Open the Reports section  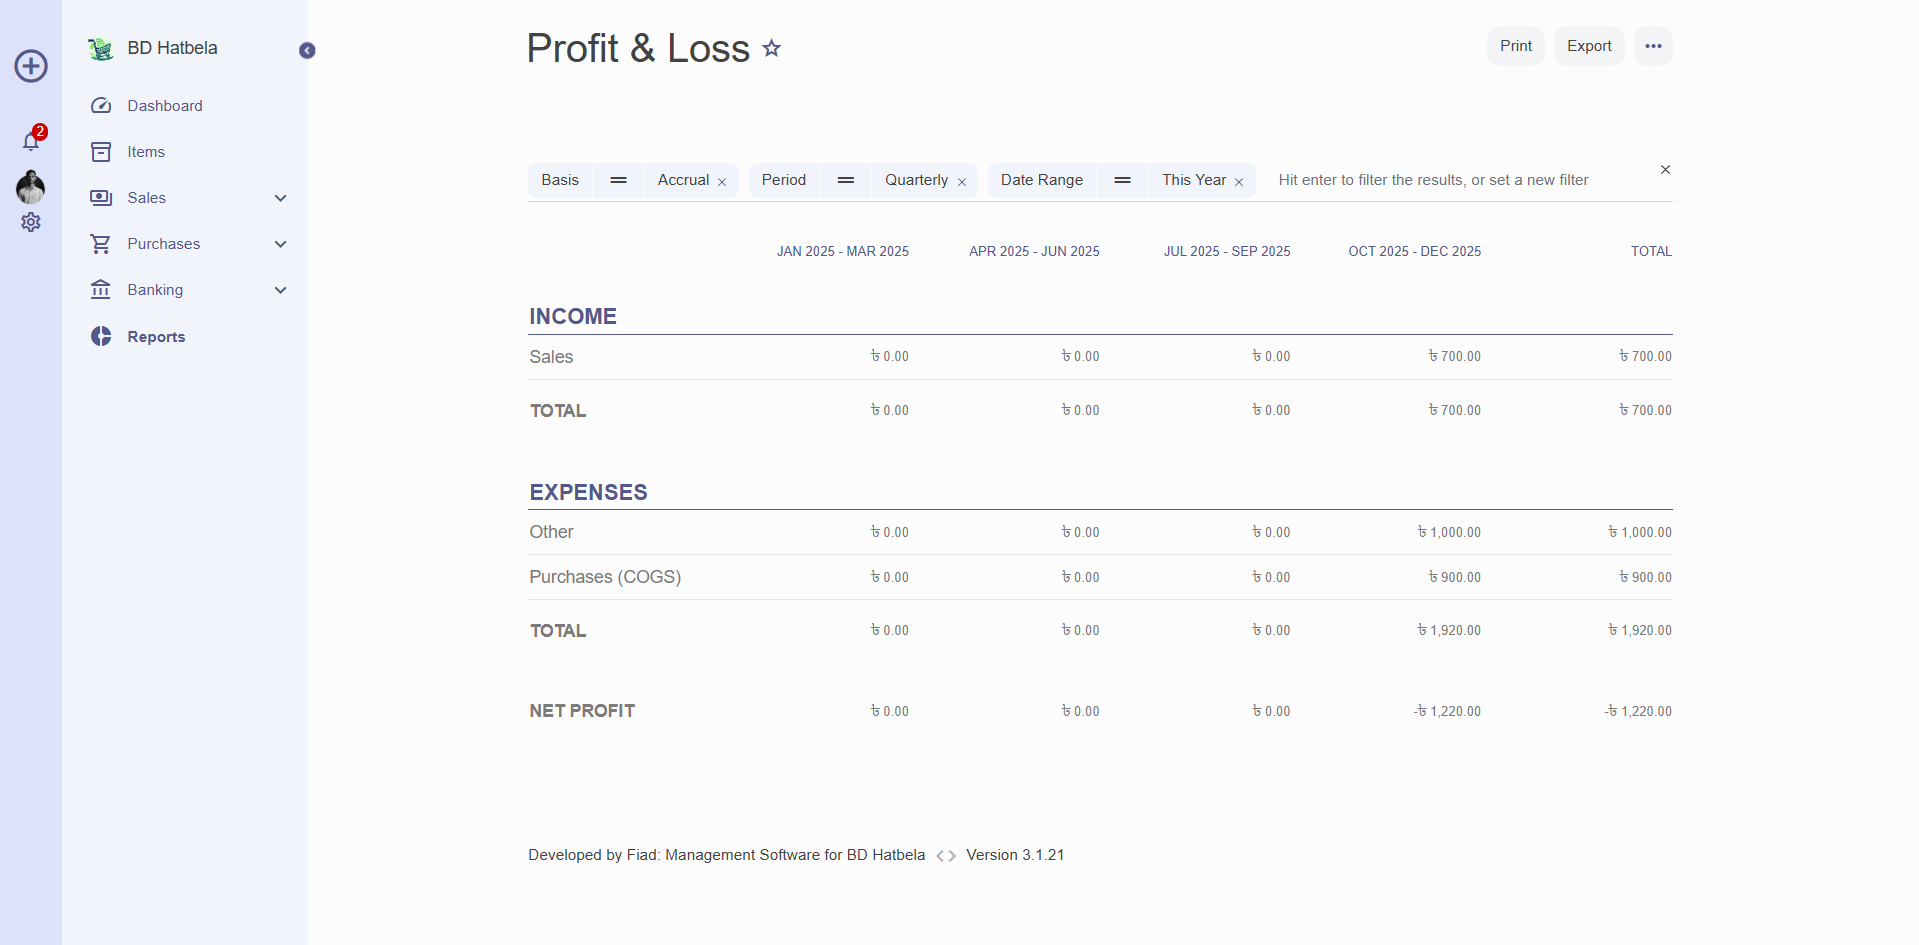[x=156, y=337]
